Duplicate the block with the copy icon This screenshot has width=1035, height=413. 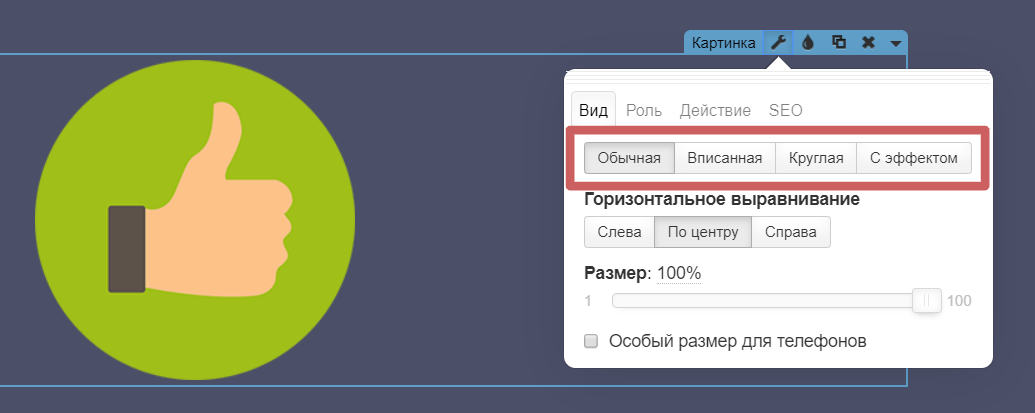pos(839,43)
